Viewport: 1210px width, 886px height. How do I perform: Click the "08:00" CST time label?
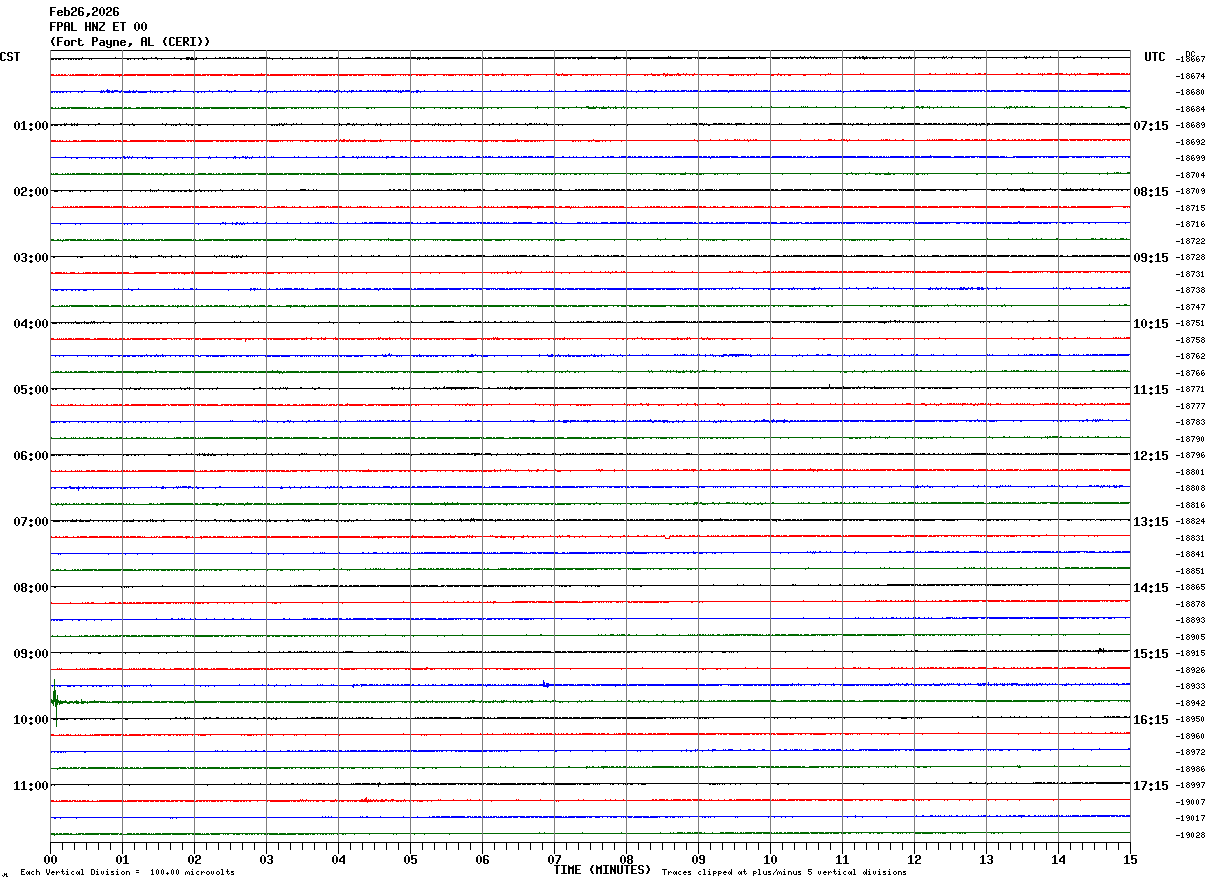31,588
